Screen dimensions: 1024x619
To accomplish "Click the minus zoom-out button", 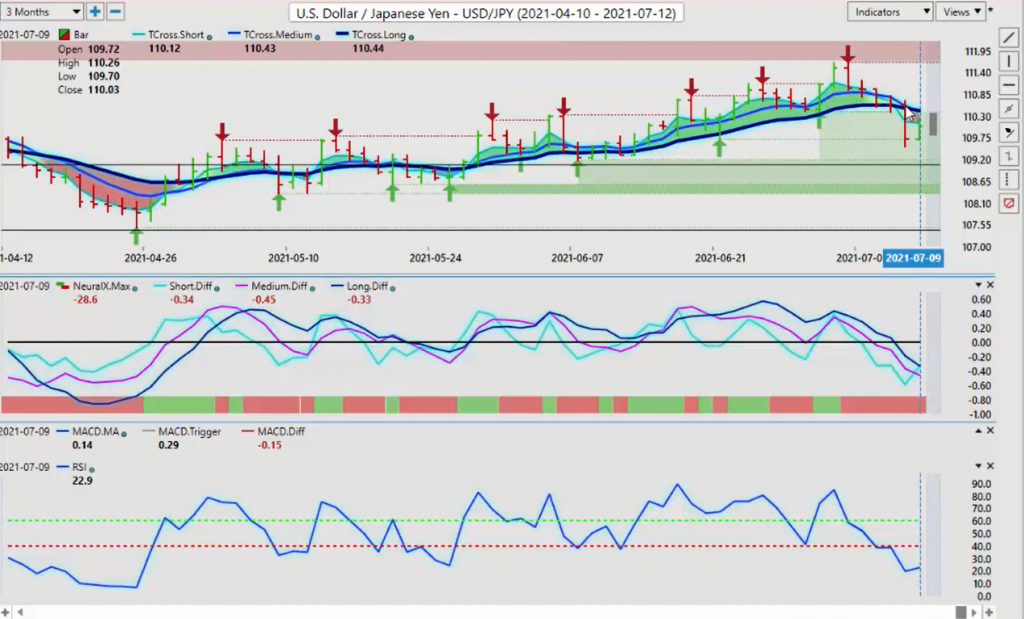I will pos(116,12).
